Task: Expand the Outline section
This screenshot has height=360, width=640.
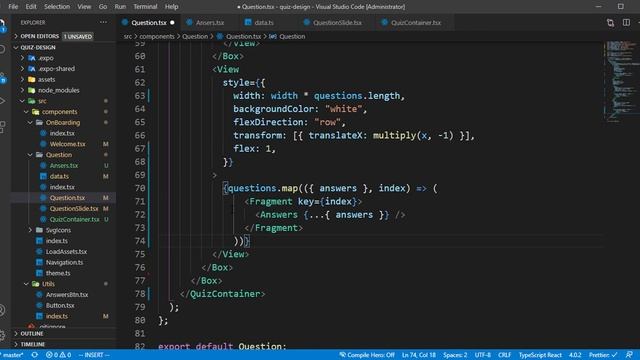Action: click(x=32, y=334)
